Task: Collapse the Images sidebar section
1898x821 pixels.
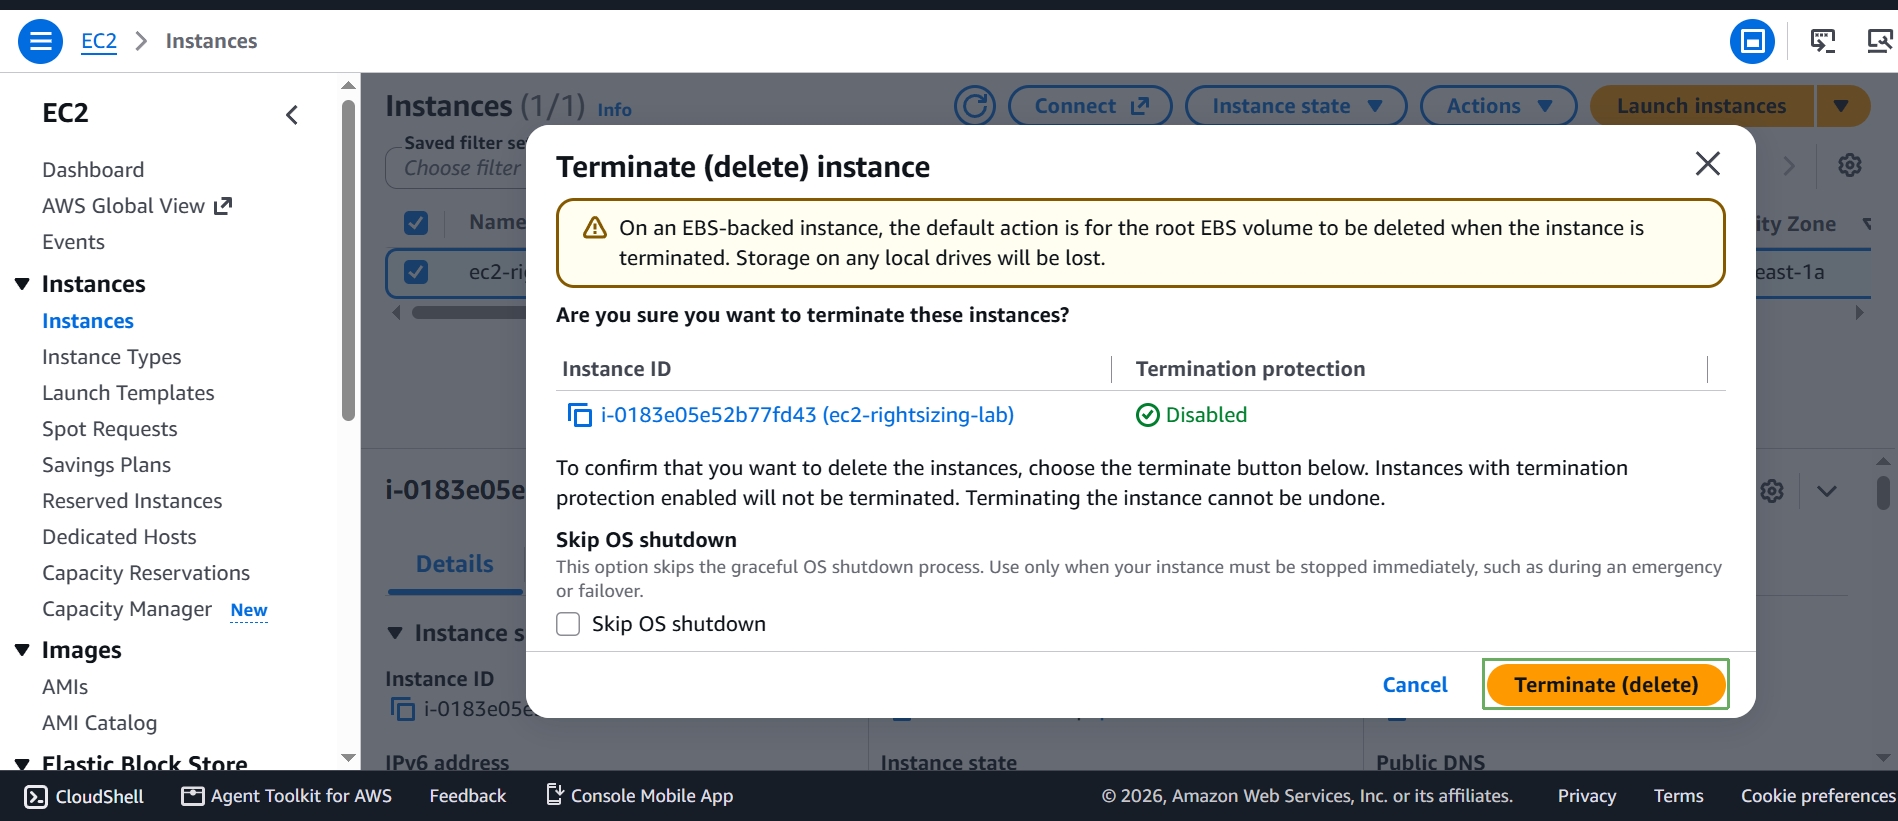Action: [x=22, y=650]
